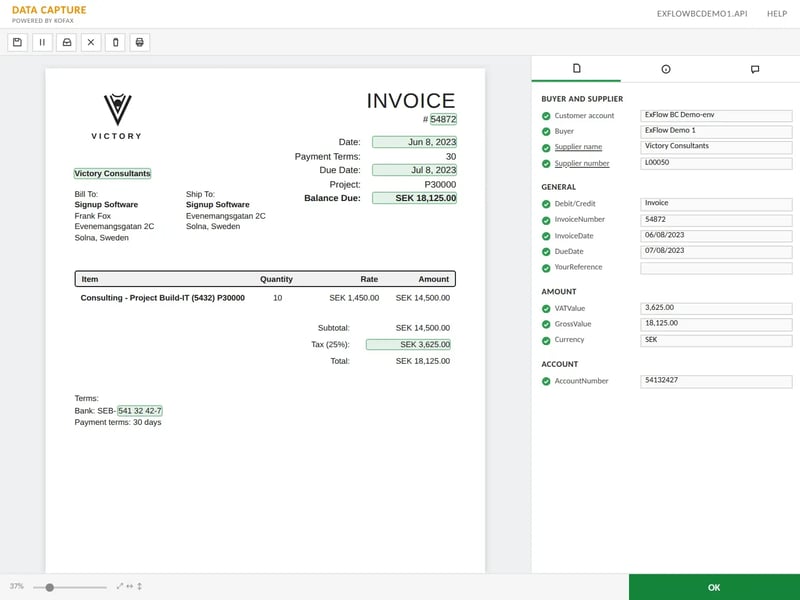Click the fit-width horizontal arrows icon
The image size is (800, 600).
[130, 586]
